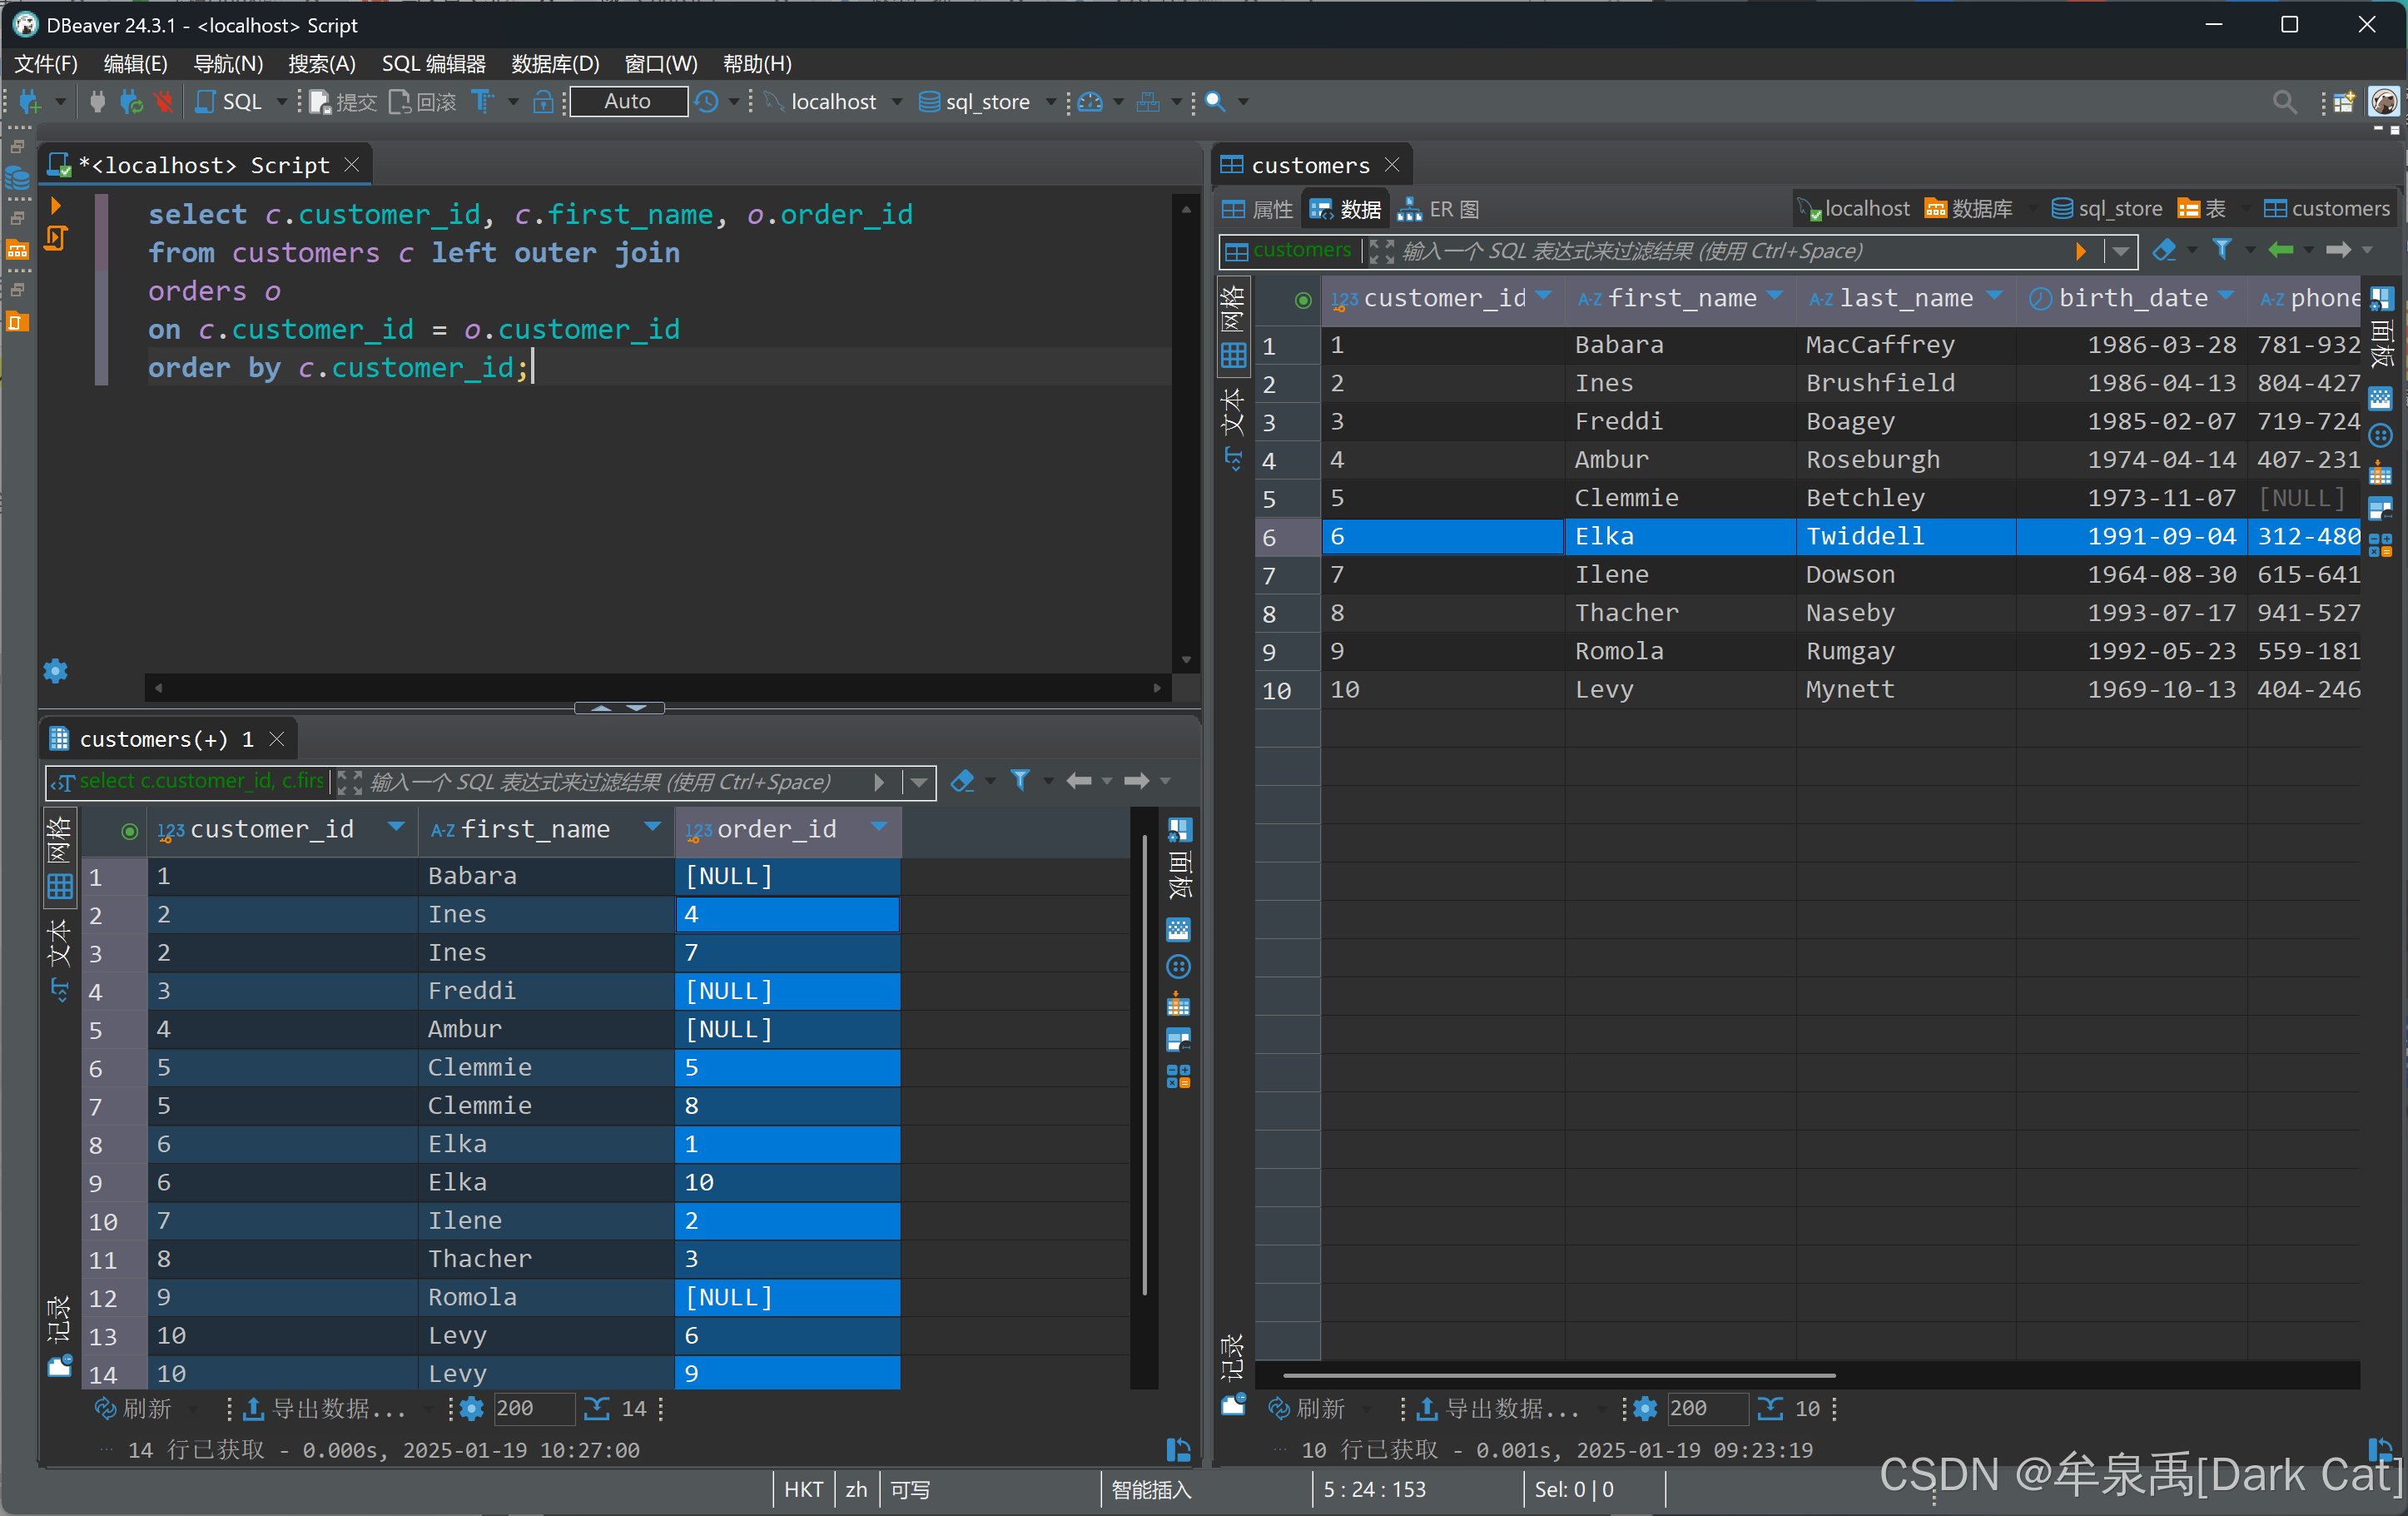The width and height of the screenshot is (2408, 1516).
Task: Click the execute SQL statement arrow icon
Action: point(56,205)
